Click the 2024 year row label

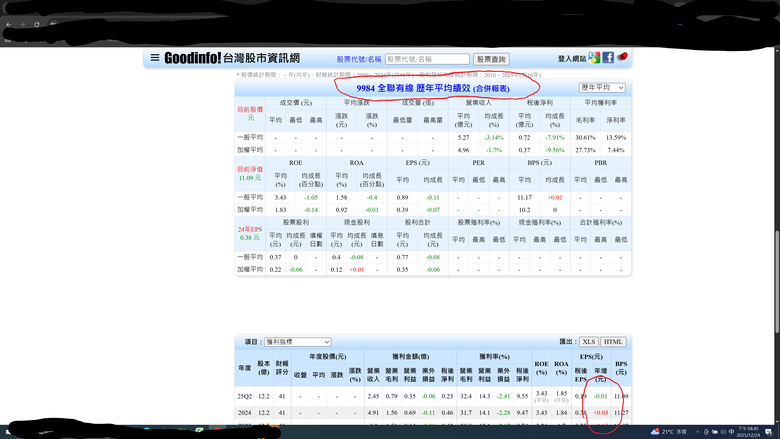click(244, 413)
